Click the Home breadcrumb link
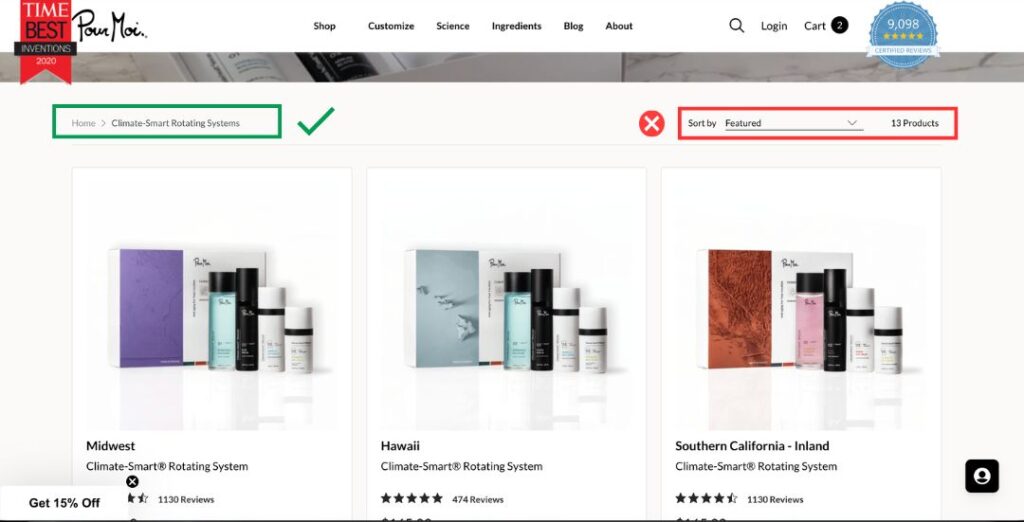Screen dimensions: 1024x522 point(84,123)
